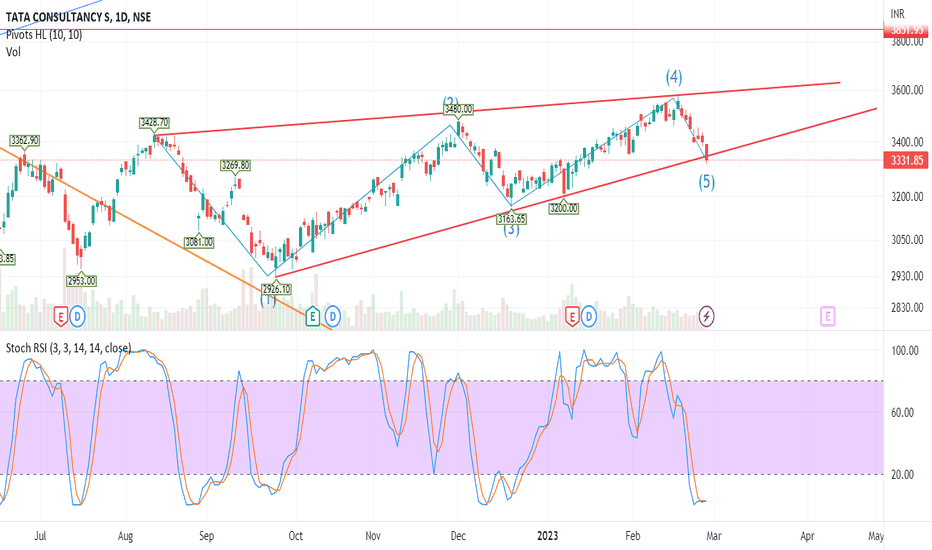The height and width of the screenshot is (550, 932).
Task: Click the 2023 label on the time axis
Action: point(547,536)
